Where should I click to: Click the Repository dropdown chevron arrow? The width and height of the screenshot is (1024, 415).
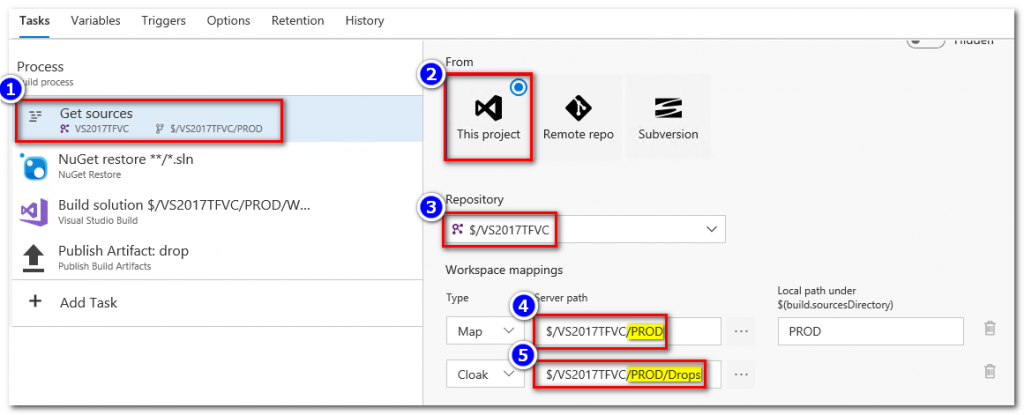point(711,229)
